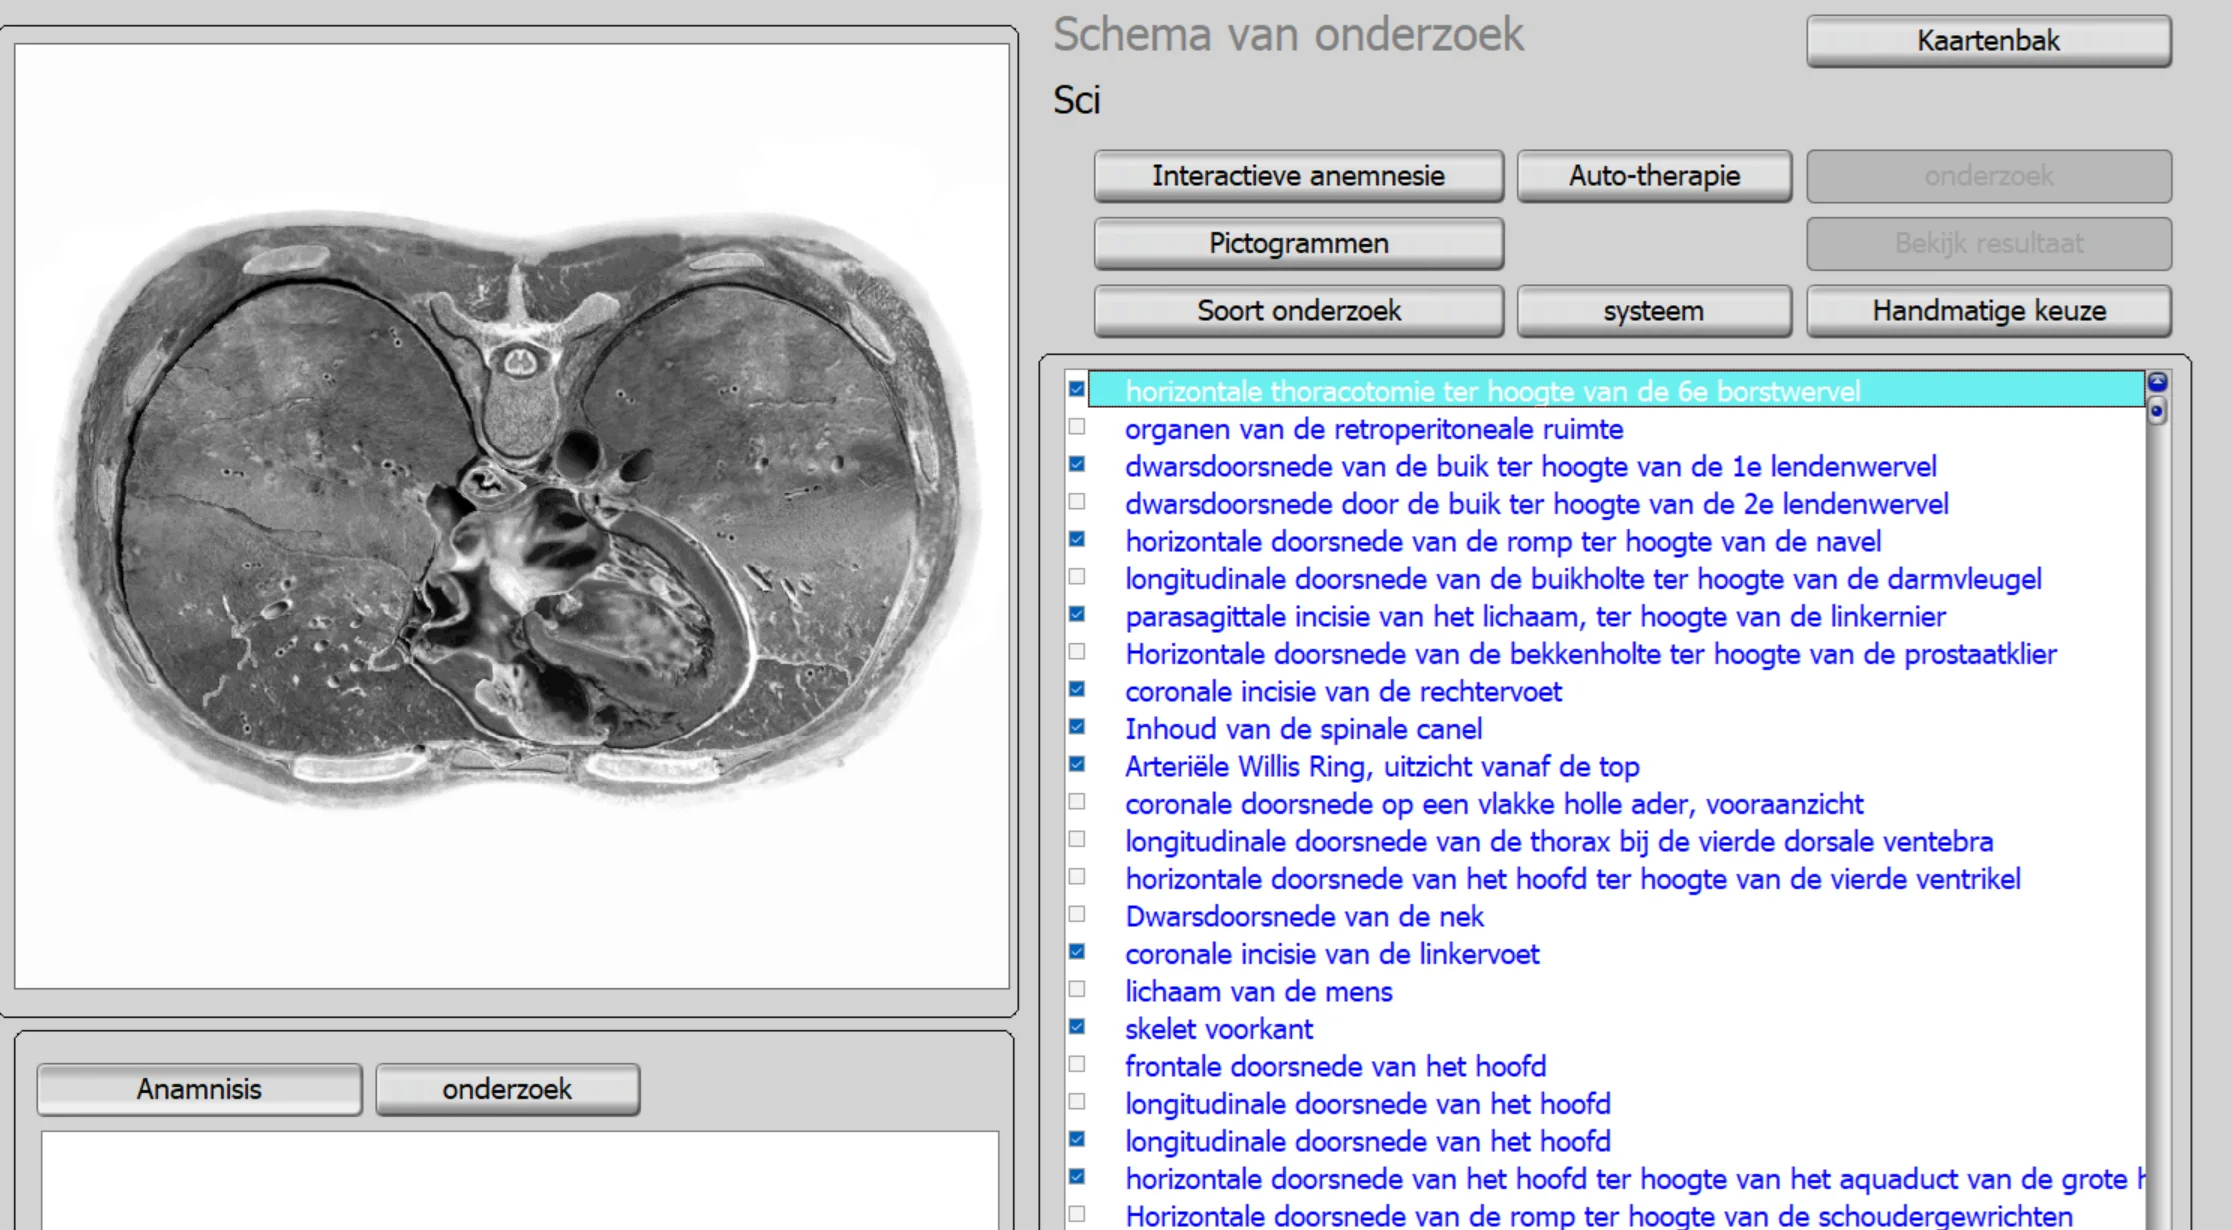Check the Dwarsdoorsnede van de nek box

pyautogui.click(x=1077, y=914)
